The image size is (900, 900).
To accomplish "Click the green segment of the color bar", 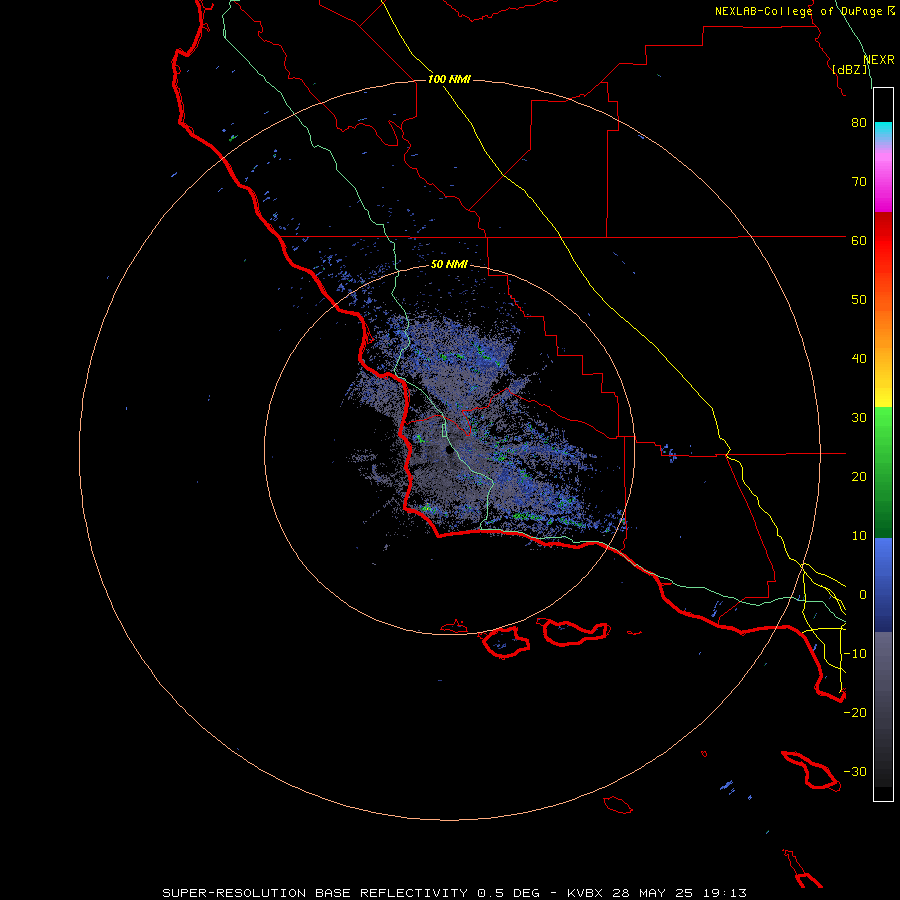I will pos(883,472).
